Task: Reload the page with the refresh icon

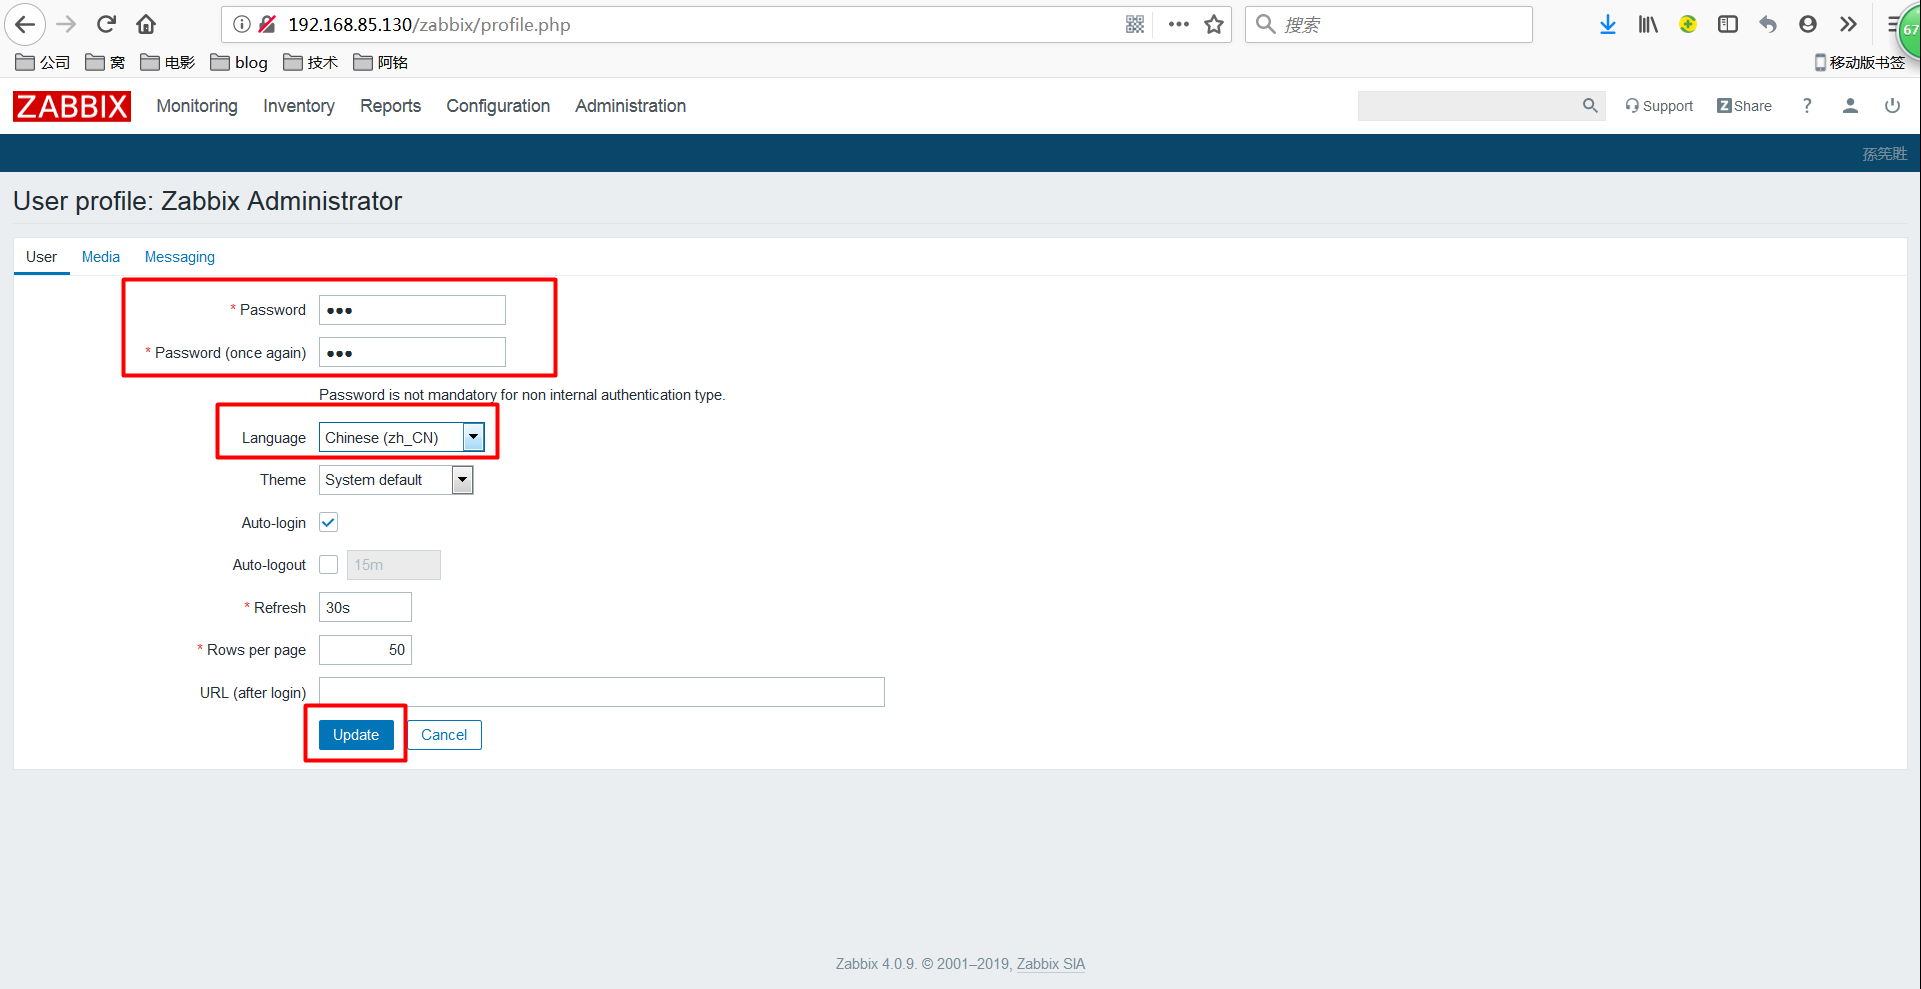Action: [105, 24]
